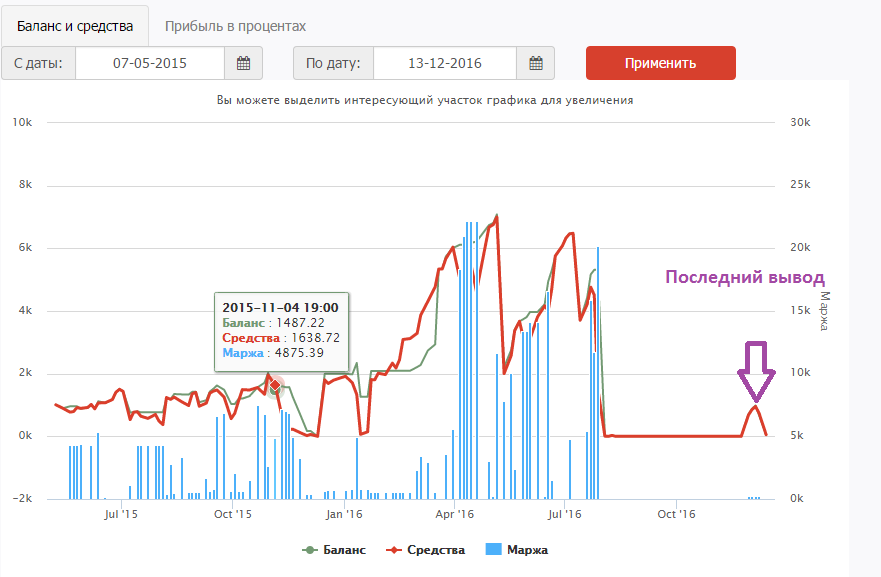Click the Oct '16 axis label

click(x=676, y=514)
